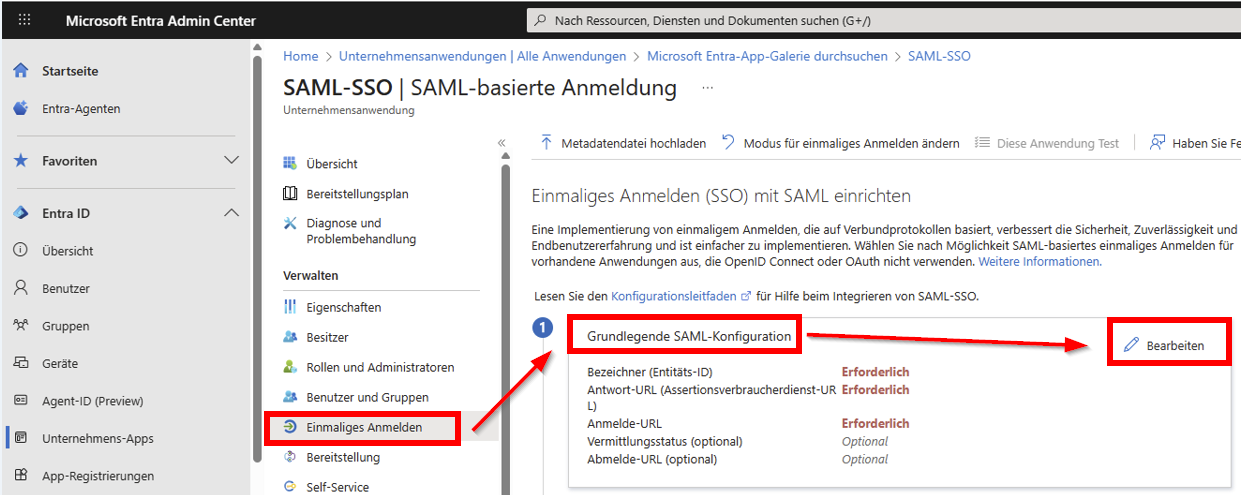Click the Bearbeiten button for SAML-Konfiguration
The width and height of the screenshot is (1241, 495).
point(1164,345)
